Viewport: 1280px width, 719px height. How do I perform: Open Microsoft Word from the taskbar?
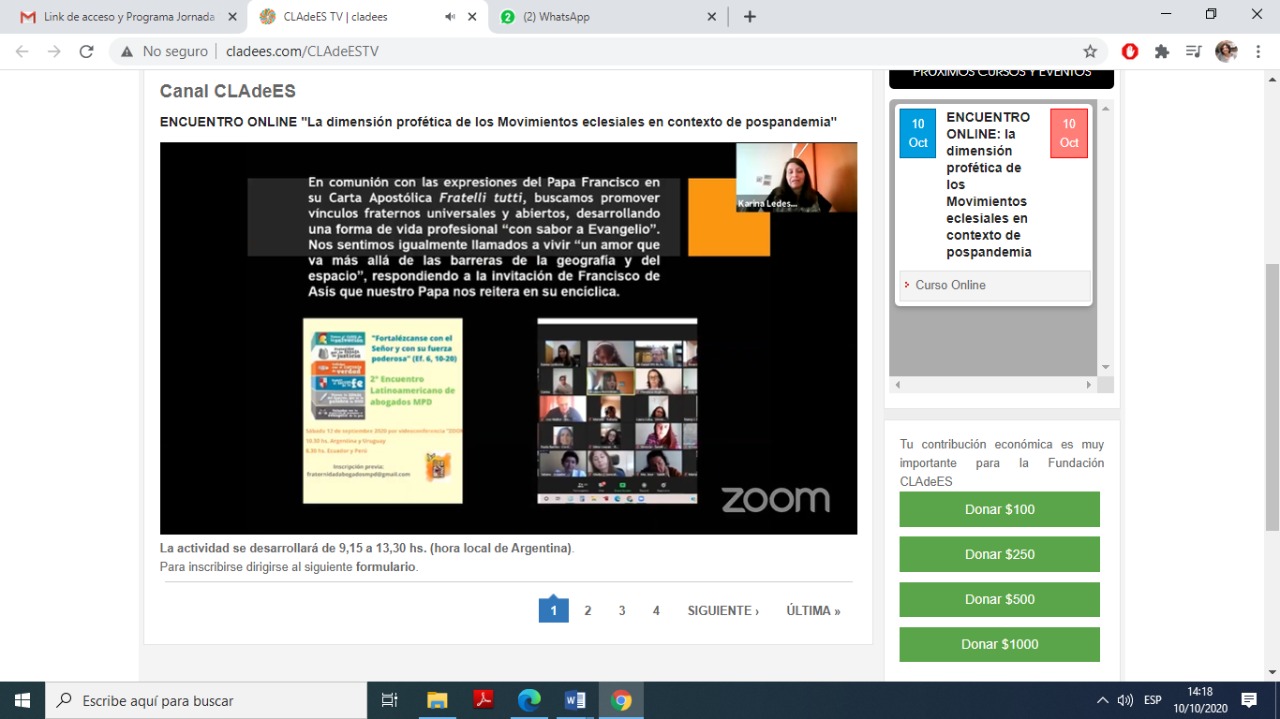click(575, 700)
